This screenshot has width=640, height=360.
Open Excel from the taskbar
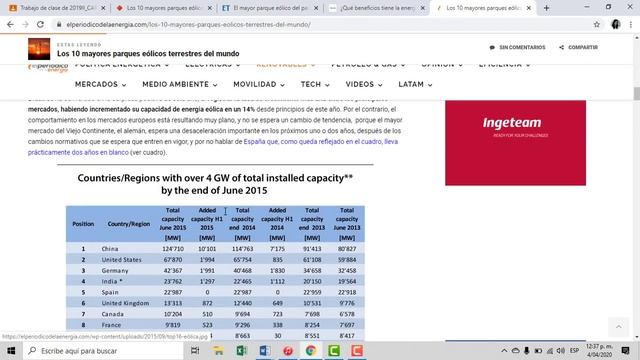(242, 351)
